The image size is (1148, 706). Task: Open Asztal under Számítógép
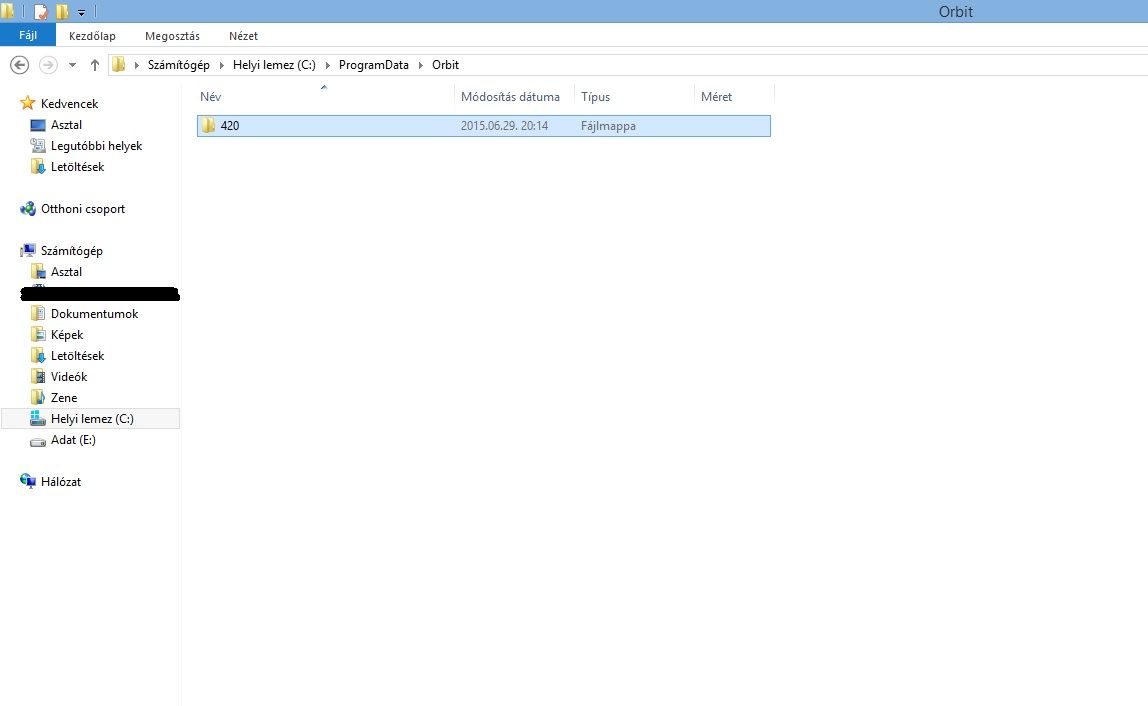66,272
